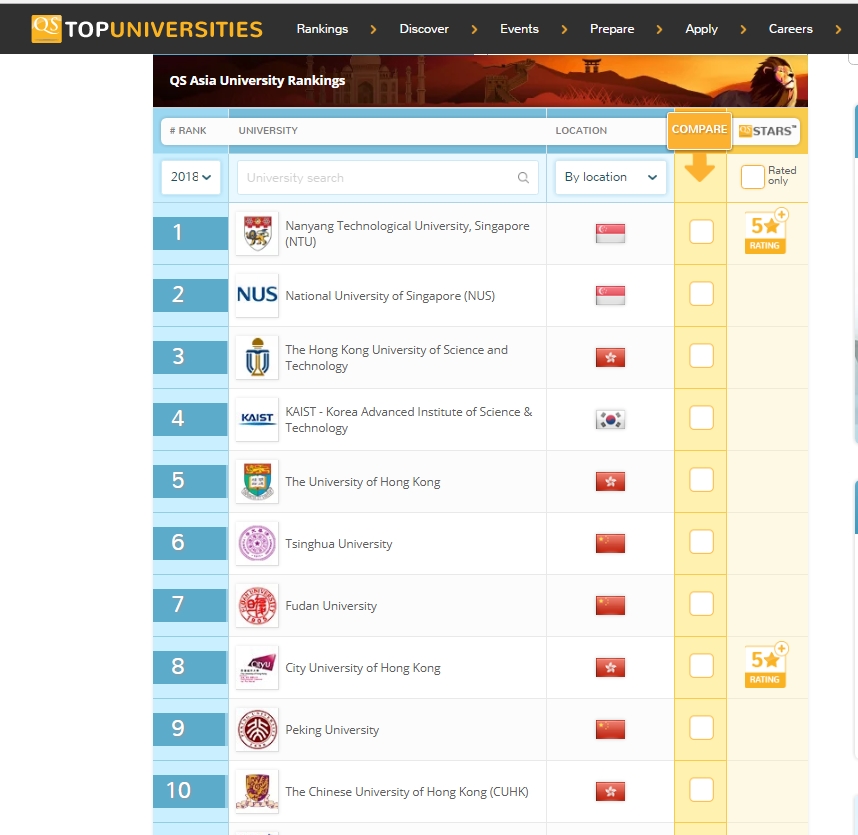Open the 2018 year dropdown
Viewport: 858px width, 835px height.
pyautogui.click(x=191, y=177)
